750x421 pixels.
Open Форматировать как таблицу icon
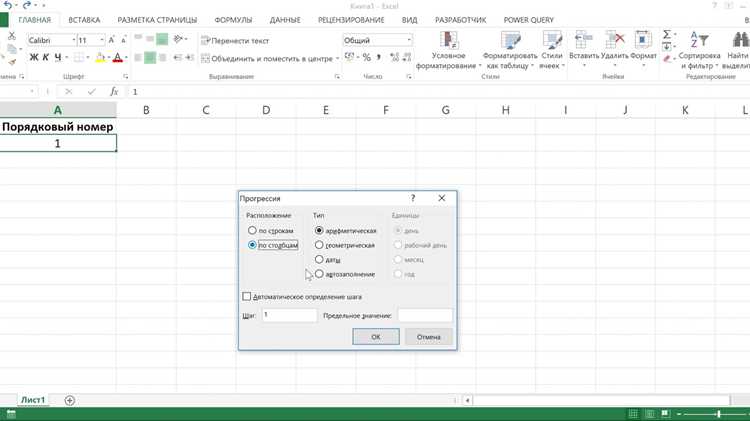click(x=510, y=40)
